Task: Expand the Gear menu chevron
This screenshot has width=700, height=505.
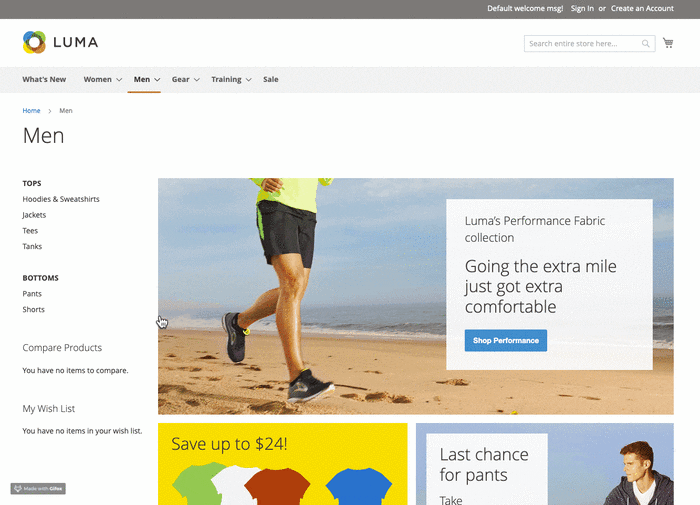Action: click(x=197, y=80)
